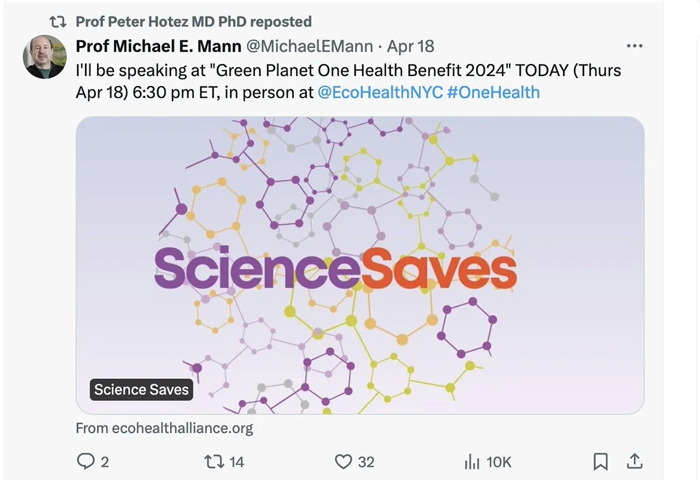Open the @MichaelEMann handle
The image size is (700, 480).
(308, 46)
